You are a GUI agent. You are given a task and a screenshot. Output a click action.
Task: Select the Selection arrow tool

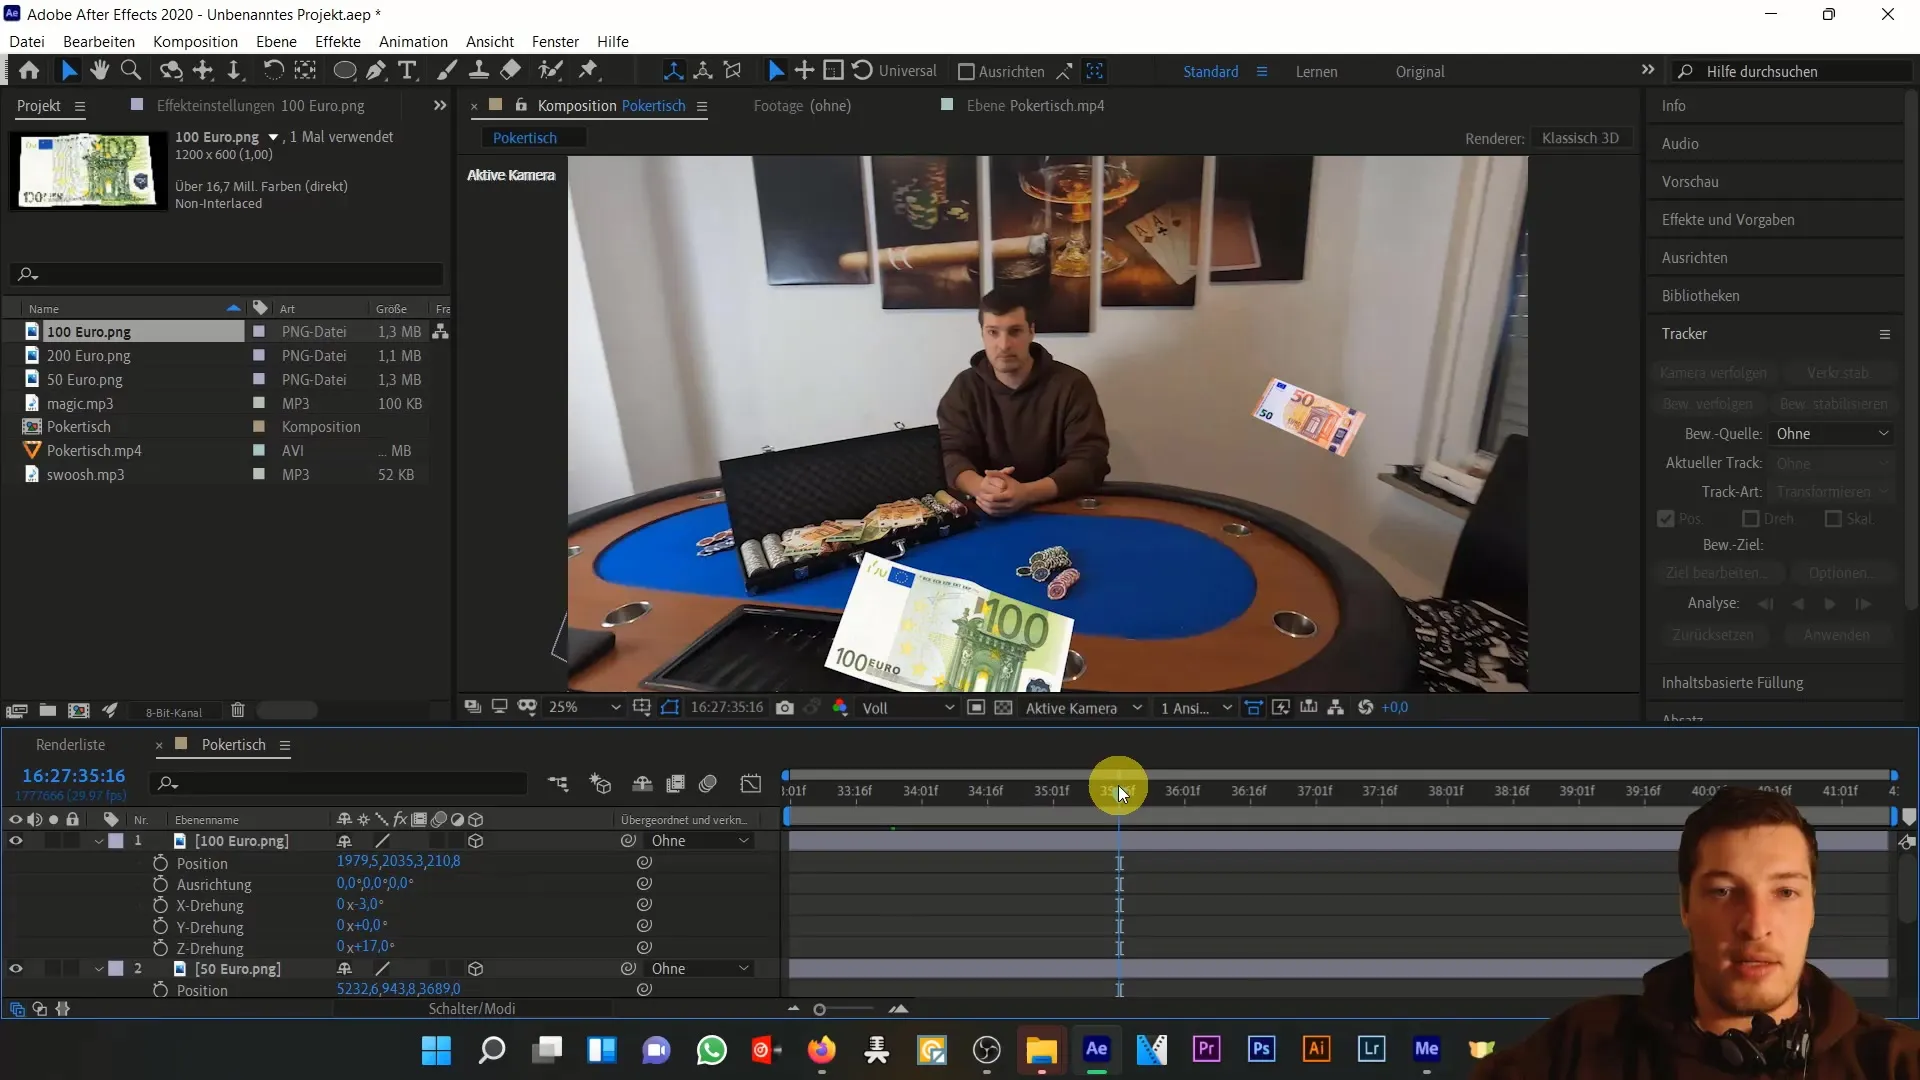click(68, 71)
